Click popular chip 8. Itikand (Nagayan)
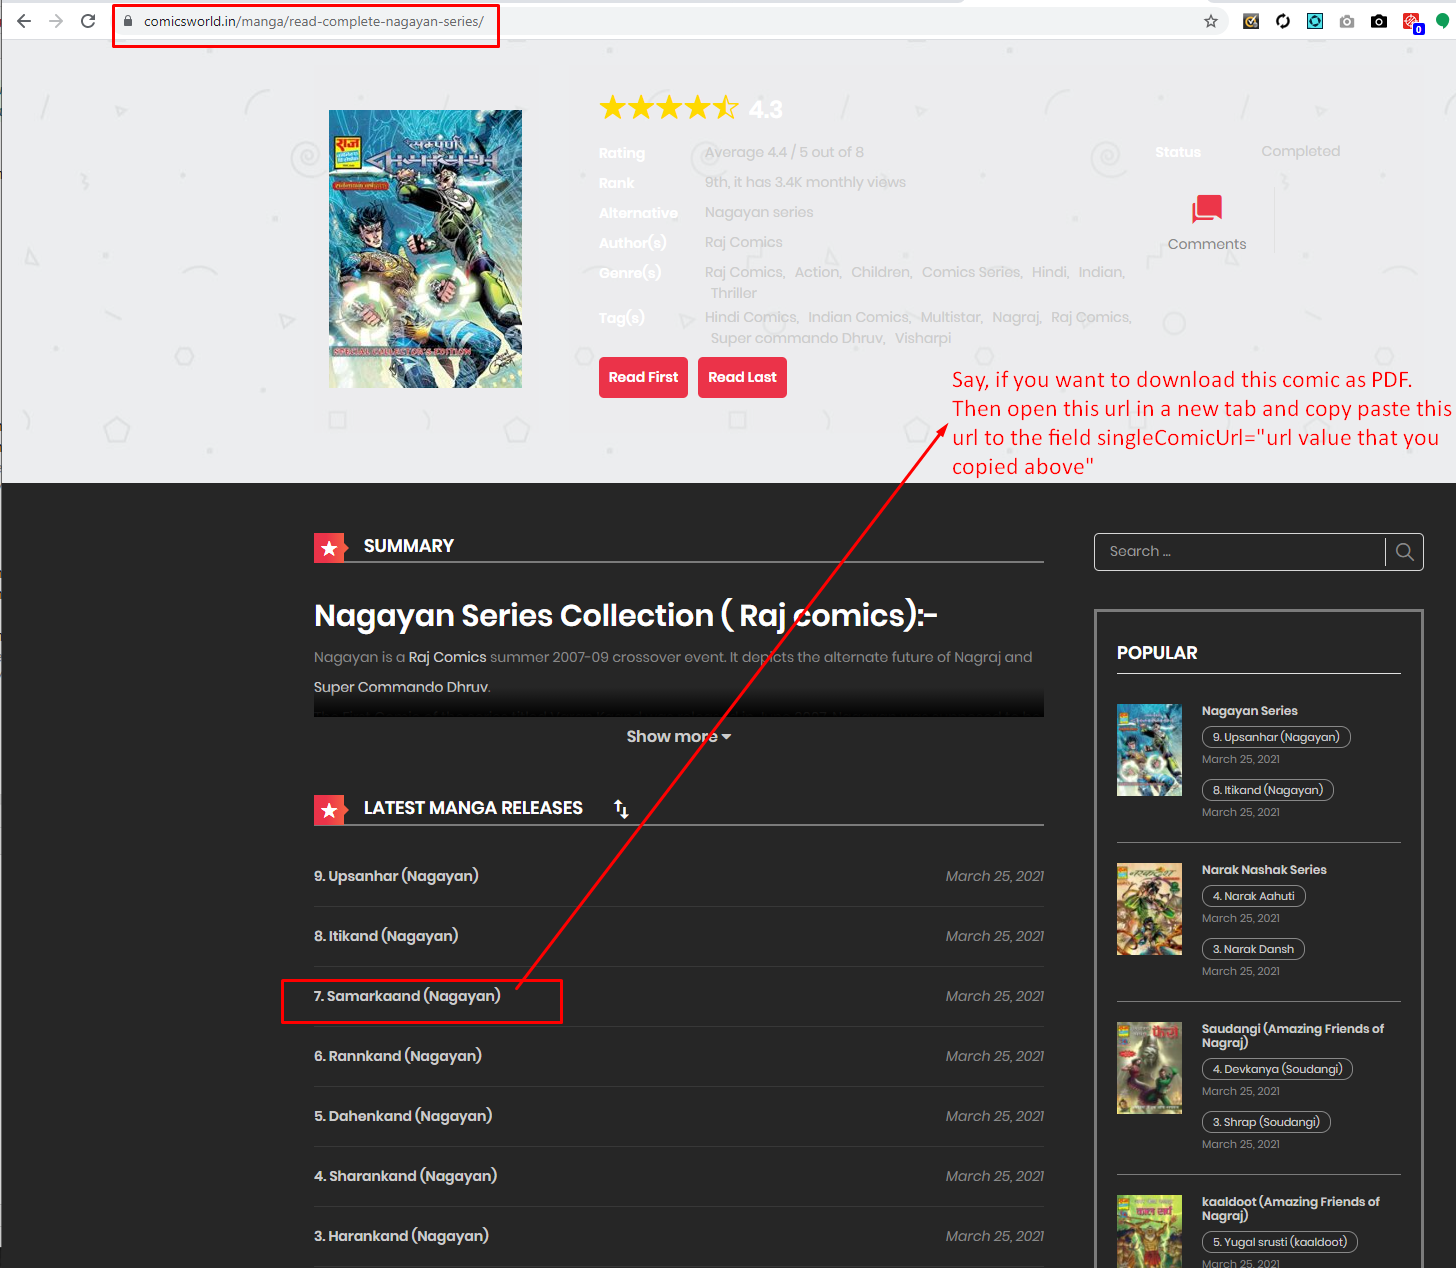1456x1268 pixels. pos(1267,790)
